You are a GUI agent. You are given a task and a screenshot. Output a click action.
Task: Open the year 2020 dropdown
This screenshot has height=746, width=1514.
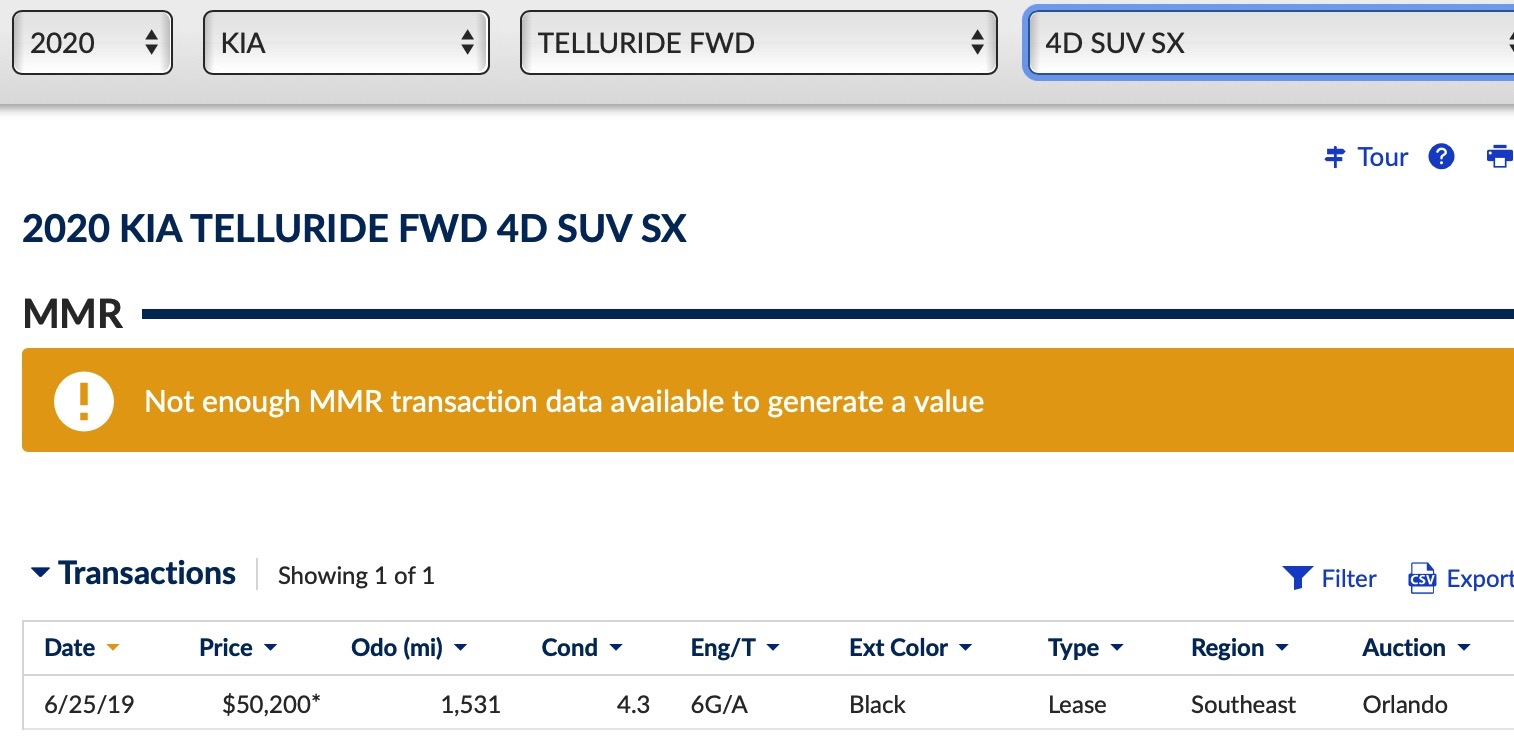(x=92, y=43)
